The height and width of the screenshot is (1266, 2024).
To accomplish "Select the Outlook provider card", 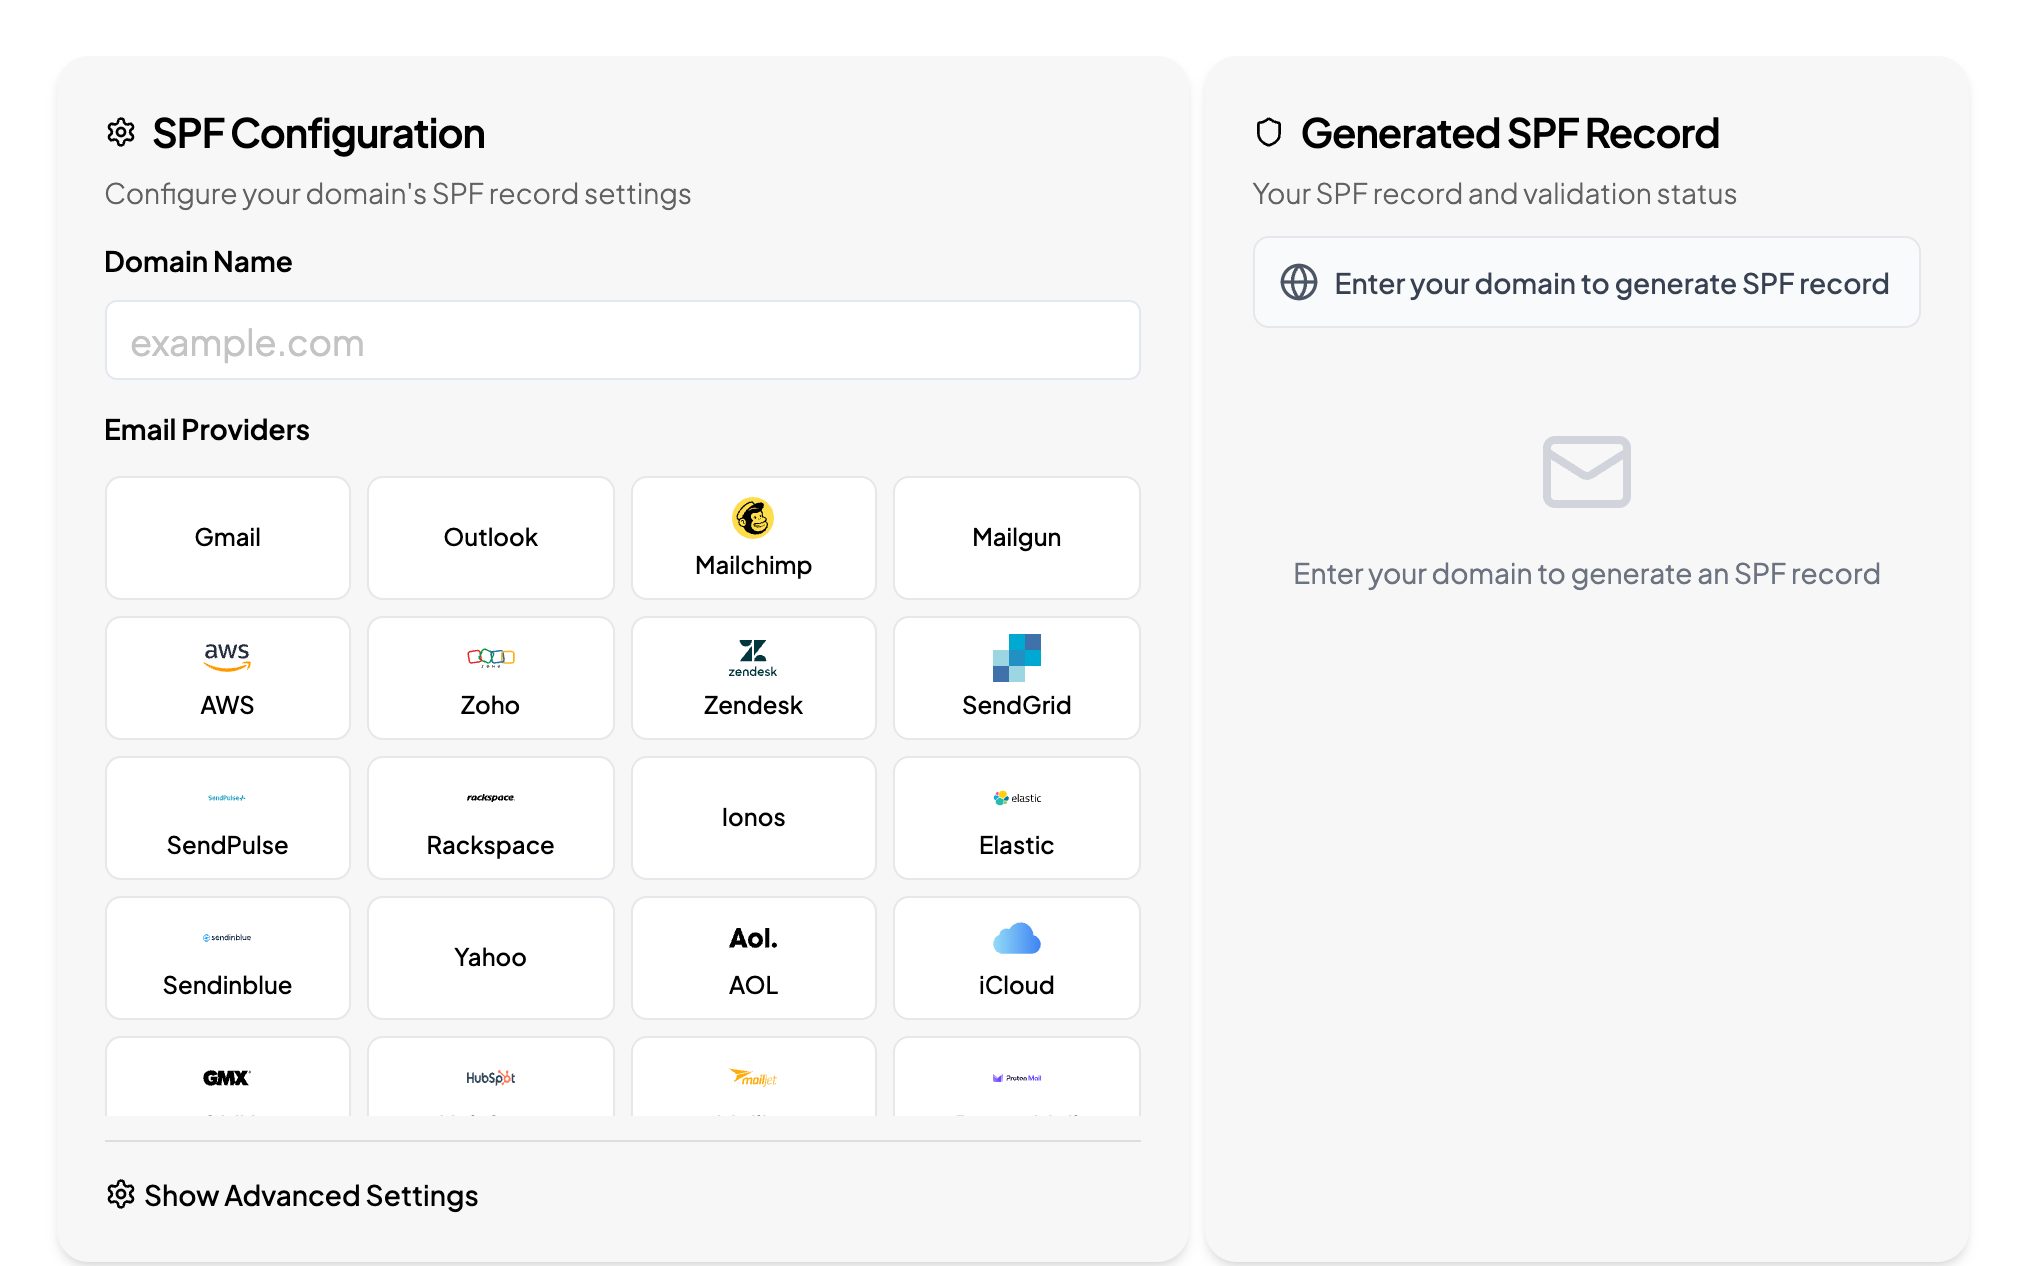I will click(x=491, y=538).
